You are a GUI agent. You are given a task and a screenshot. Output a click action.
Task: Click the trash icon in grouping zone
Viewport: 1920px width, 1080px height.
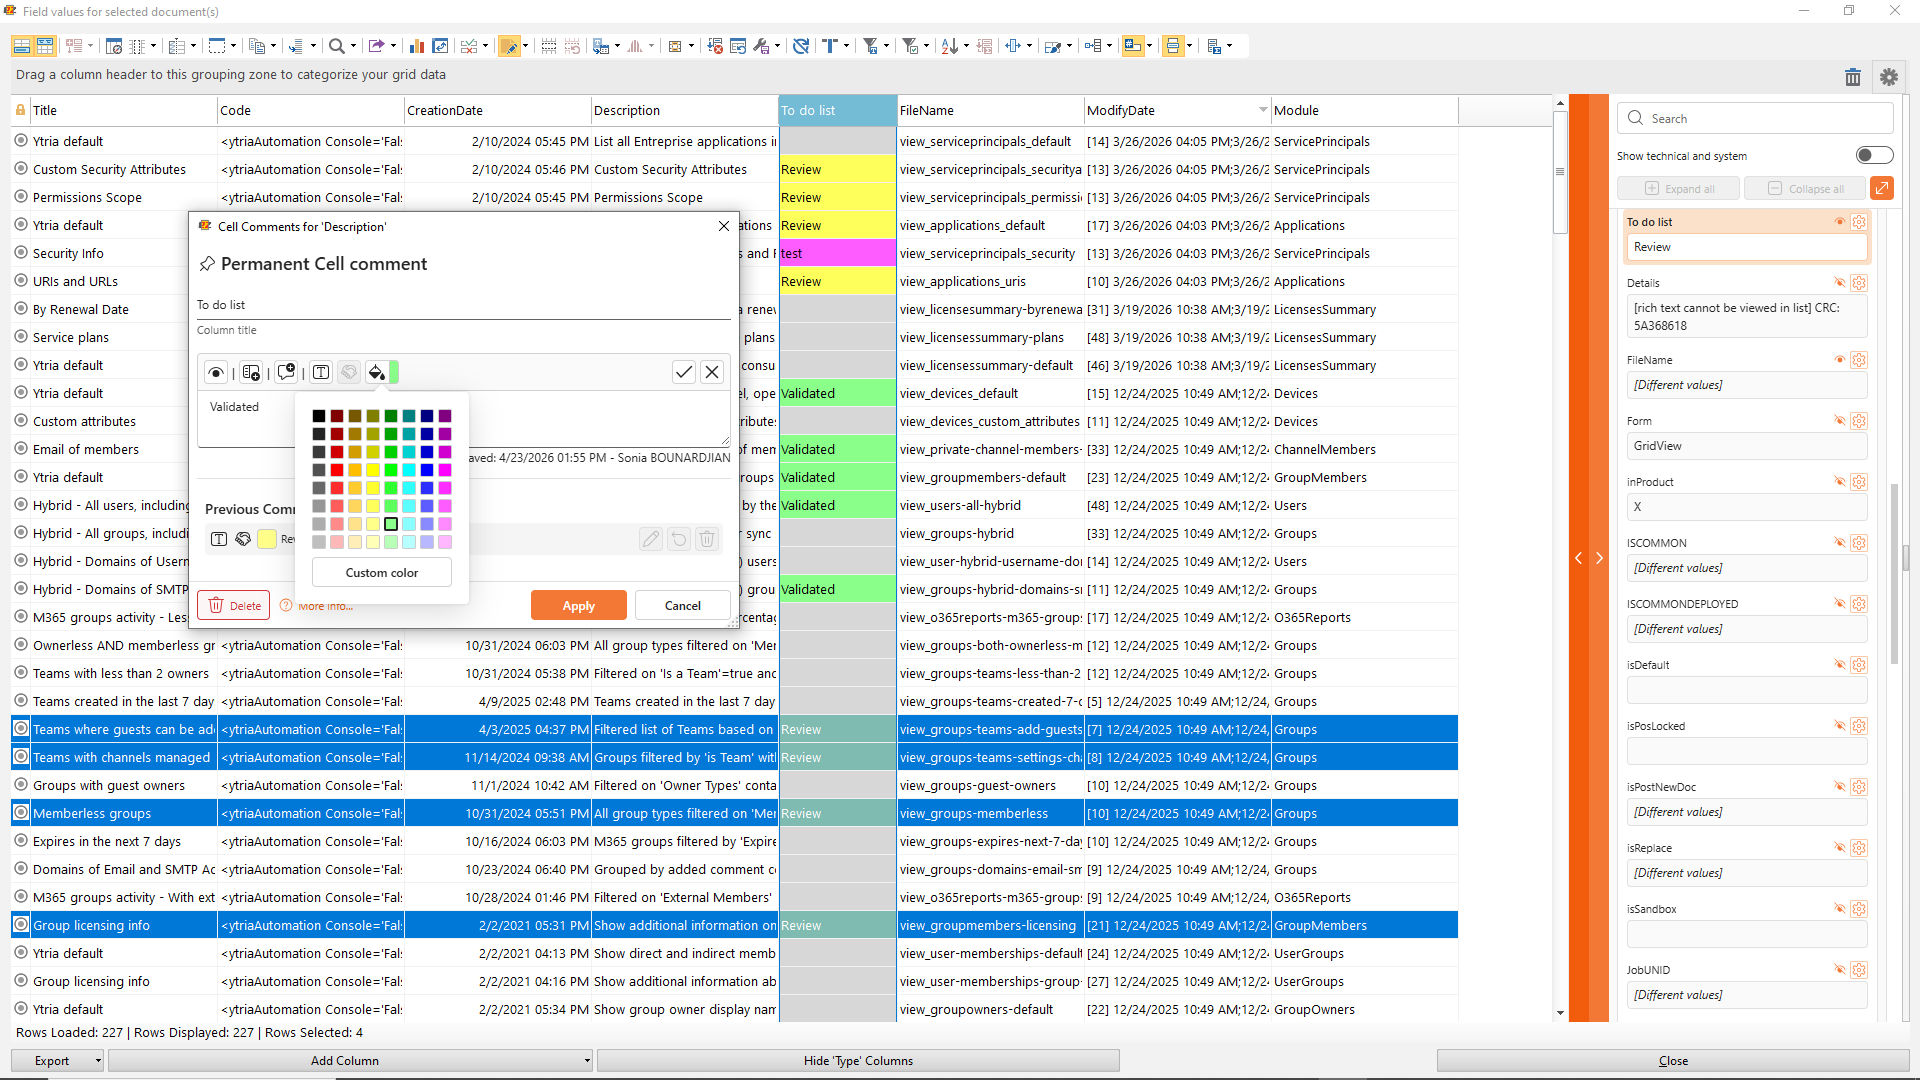pos(1852,77)
